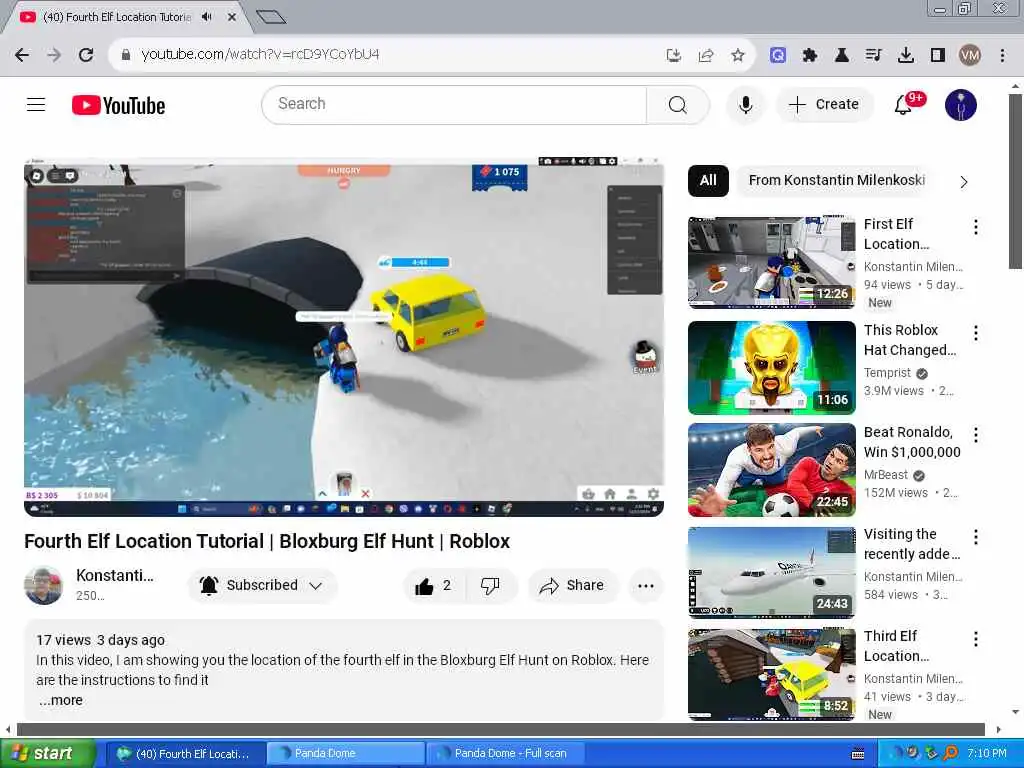Open This Roblox Hat Changed thumbnail
The height and width of the screenshot is (768, 1024).
pos(771,368)
